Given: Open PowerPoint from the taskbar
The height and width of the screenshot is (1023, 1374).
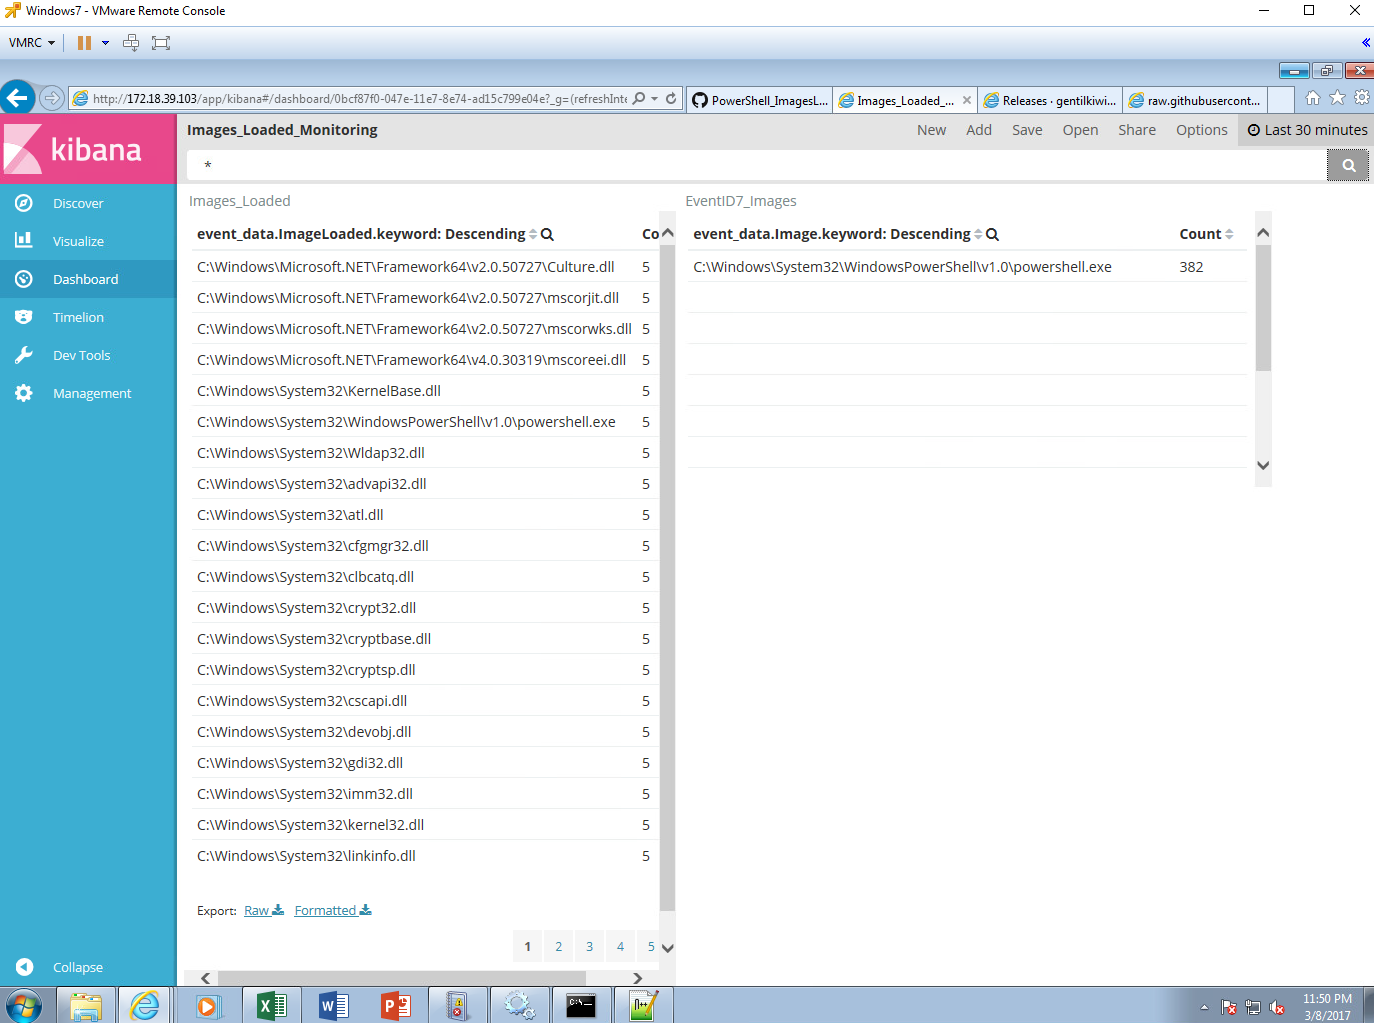Looking at the screenshot, I should pyautogui.click(x=396, y=1005).
